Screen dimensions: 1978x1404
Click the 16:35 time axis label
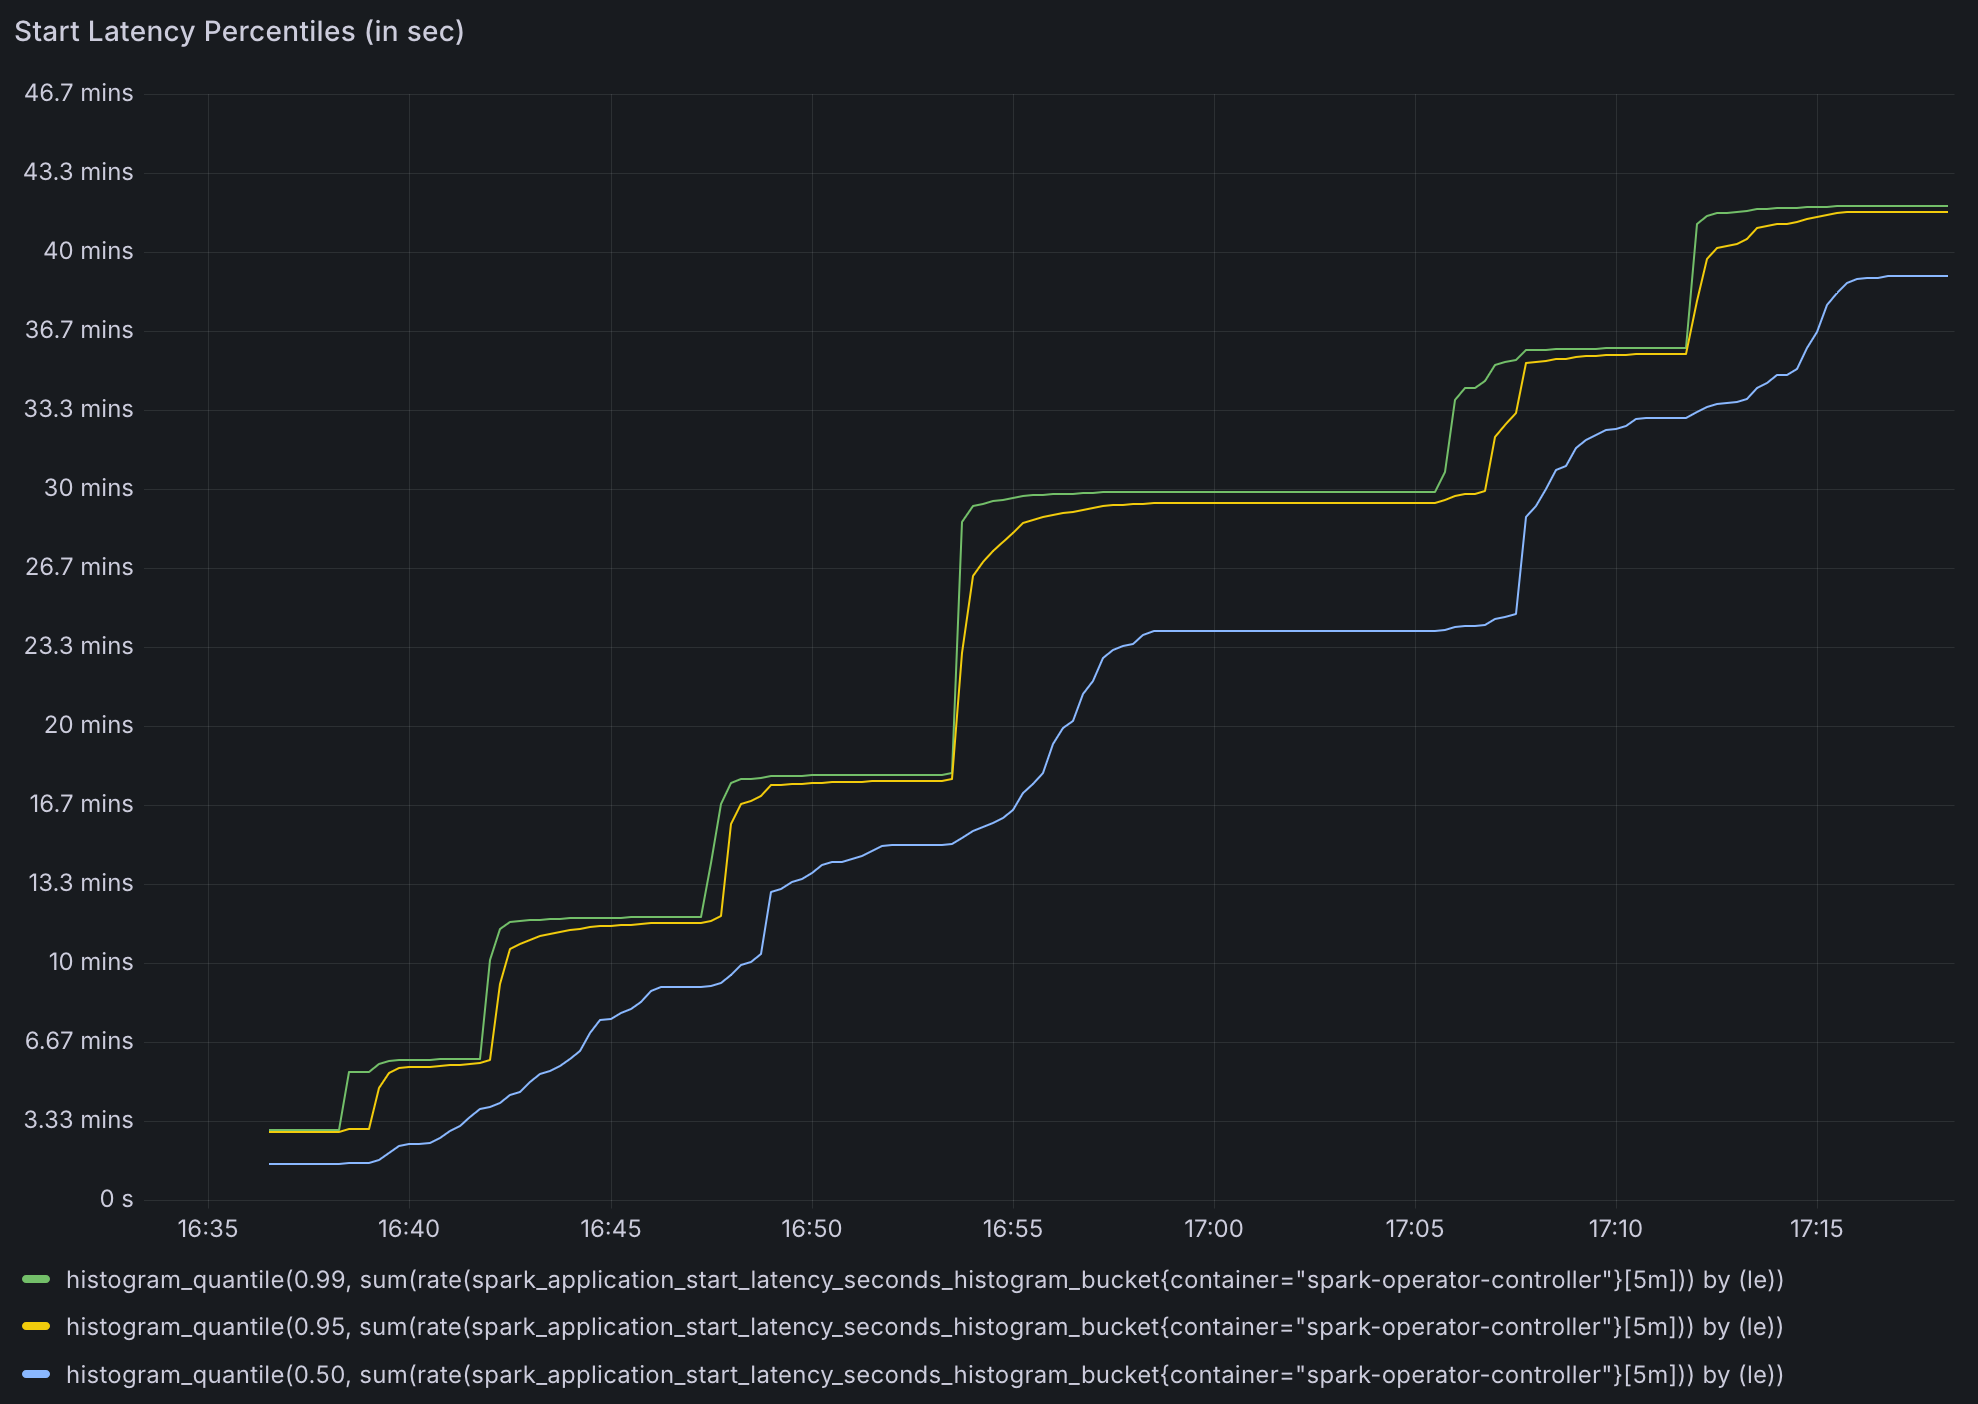[x=207, y=1228]
